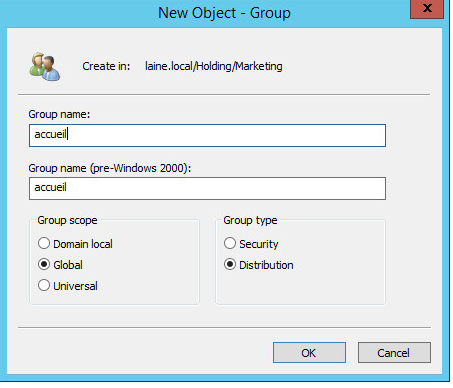Click the Group name label
The height and width of the screenshot is (388, 453).
(59, 114)
